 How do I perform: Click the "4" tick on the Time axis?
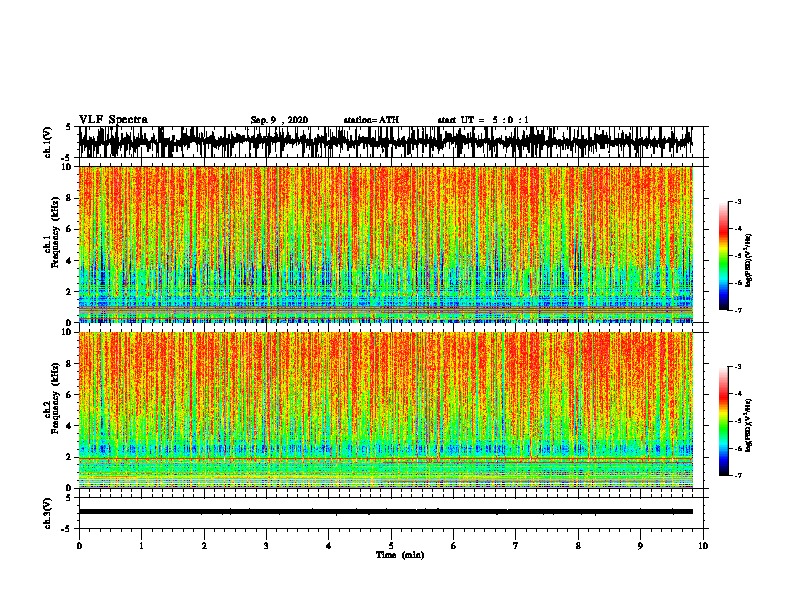(x=329, y=546)
